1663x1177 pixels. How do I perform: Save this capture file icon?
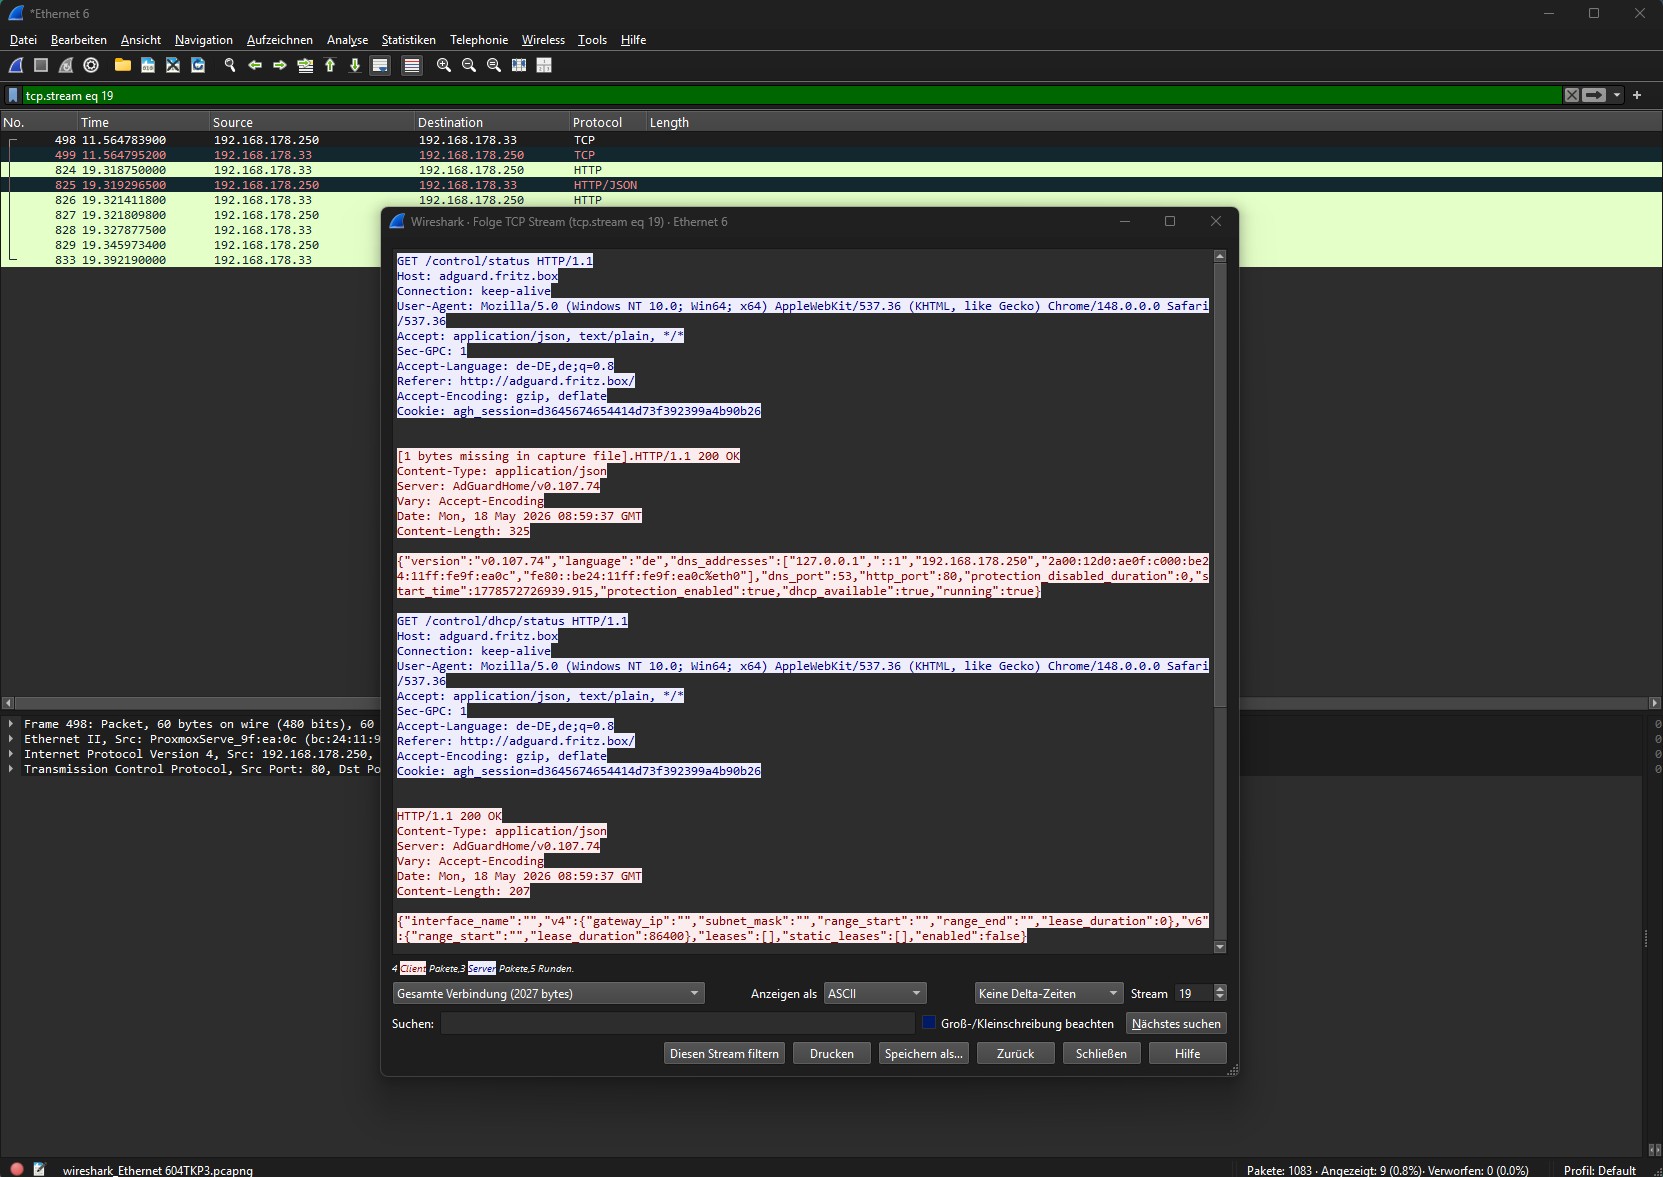click(148, 65)
